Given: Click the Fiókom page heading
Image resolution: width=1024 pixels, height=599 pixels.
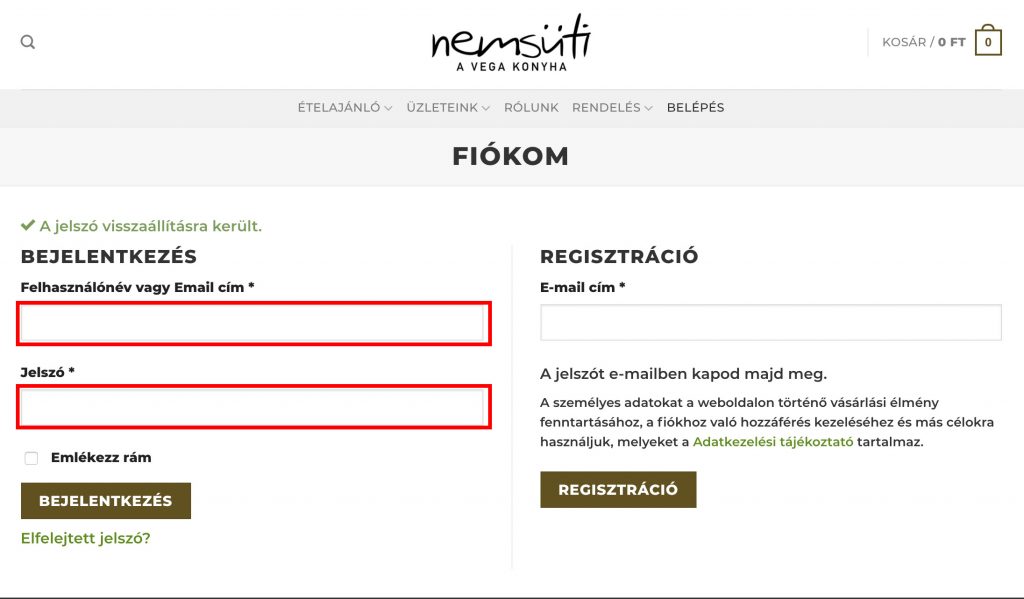Looking at the screenshot, I should point(510,156).
